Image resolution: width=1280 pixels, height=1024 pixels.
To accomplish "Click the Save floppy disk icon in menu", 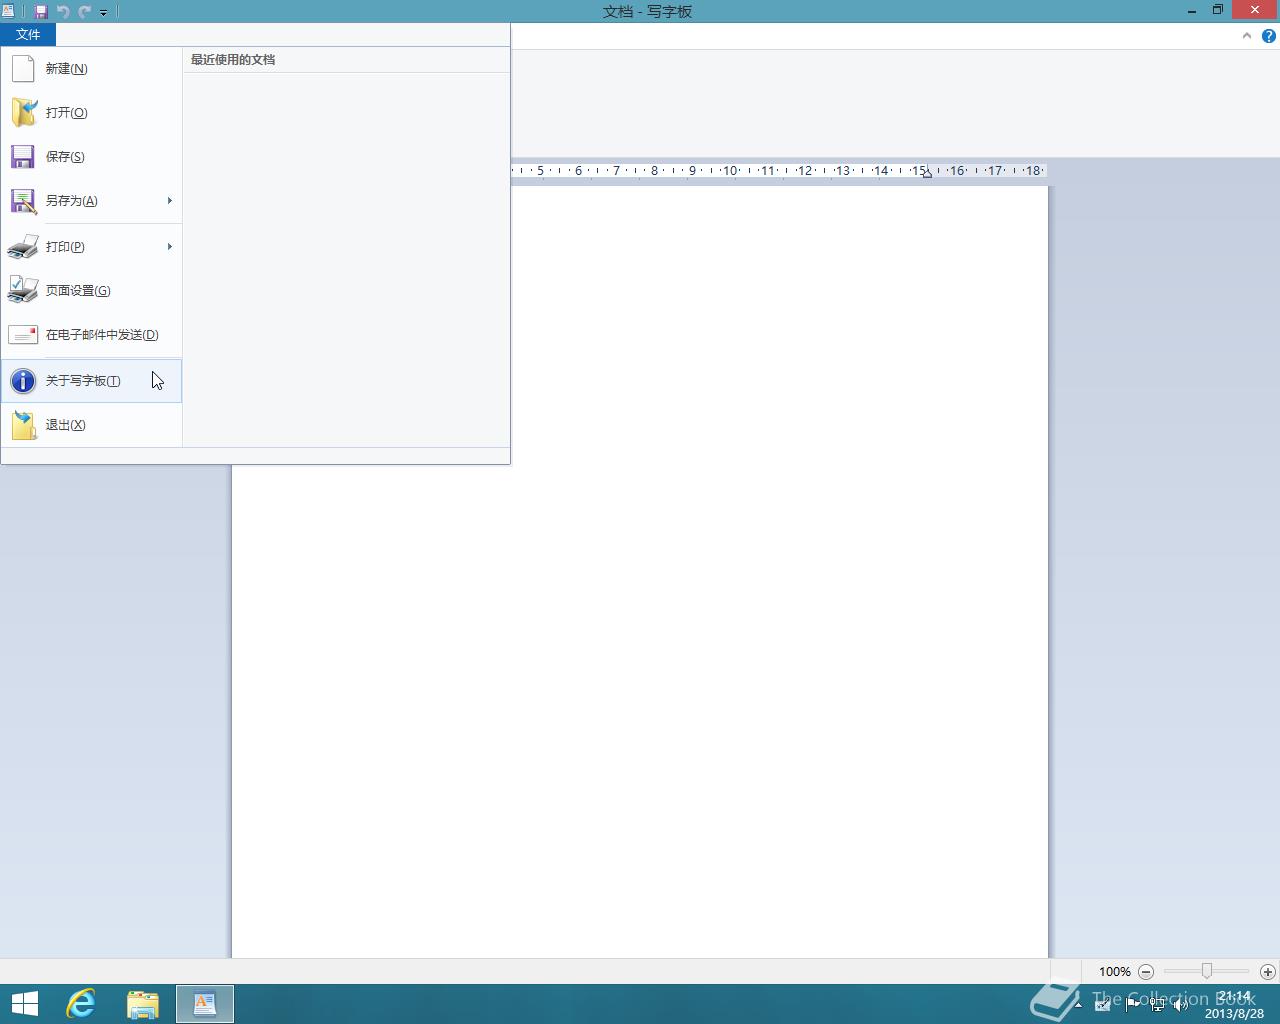I will pyautogui.click(x=23, y=157).
